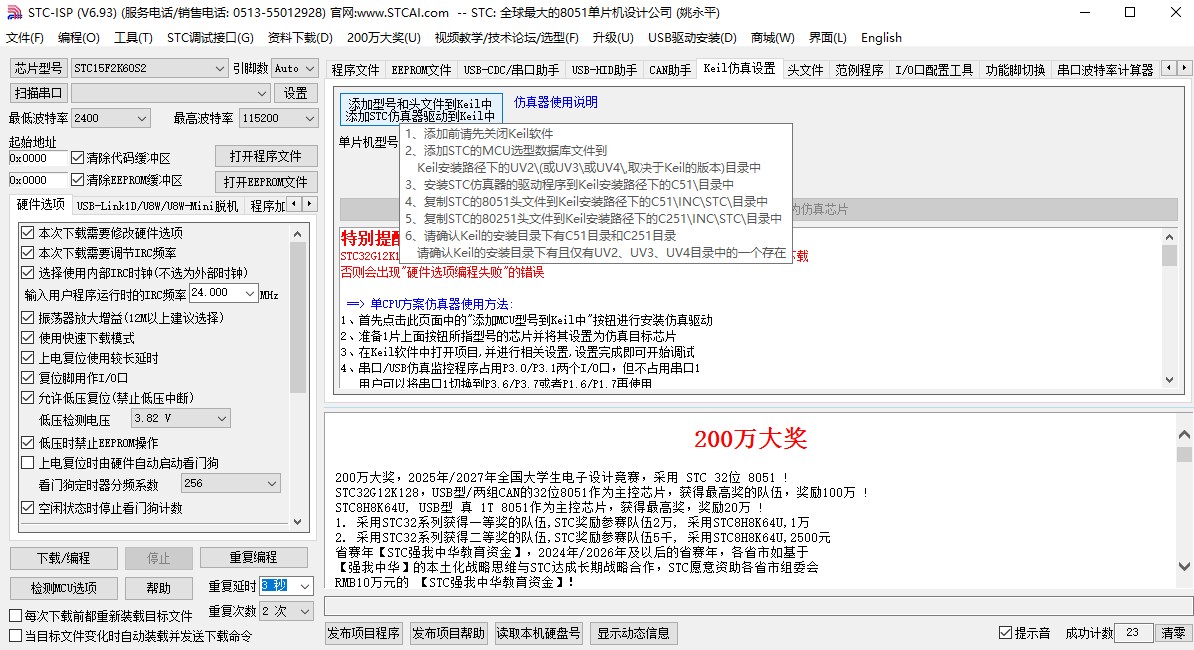
Task: Select USB-Link1D/U8W/U8W-Mini脱机 tab
Action: pyautogui.click(x=157, y=206)
